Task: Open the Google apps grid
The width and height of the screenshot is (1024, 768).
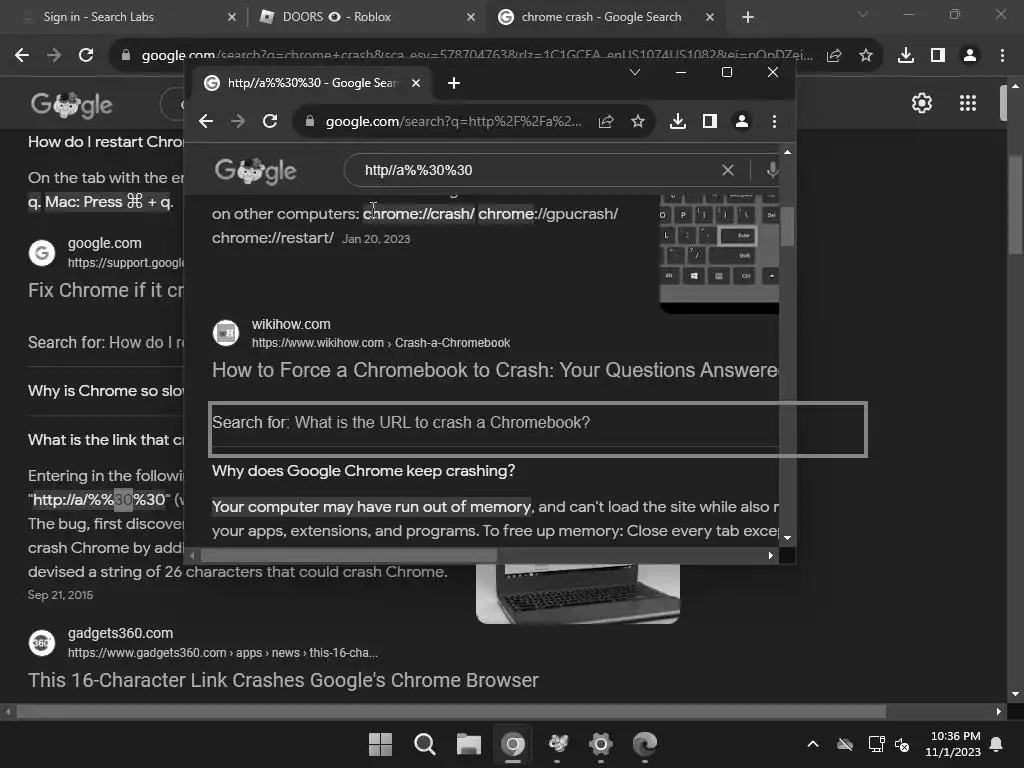Action: 968,103
